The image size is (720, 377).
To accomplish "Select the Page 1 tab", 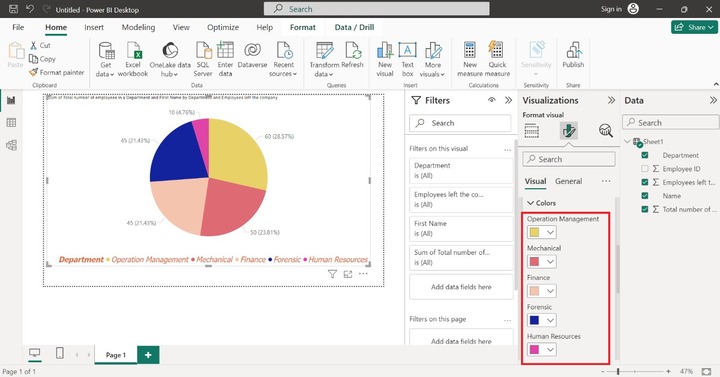I will 116,355.
